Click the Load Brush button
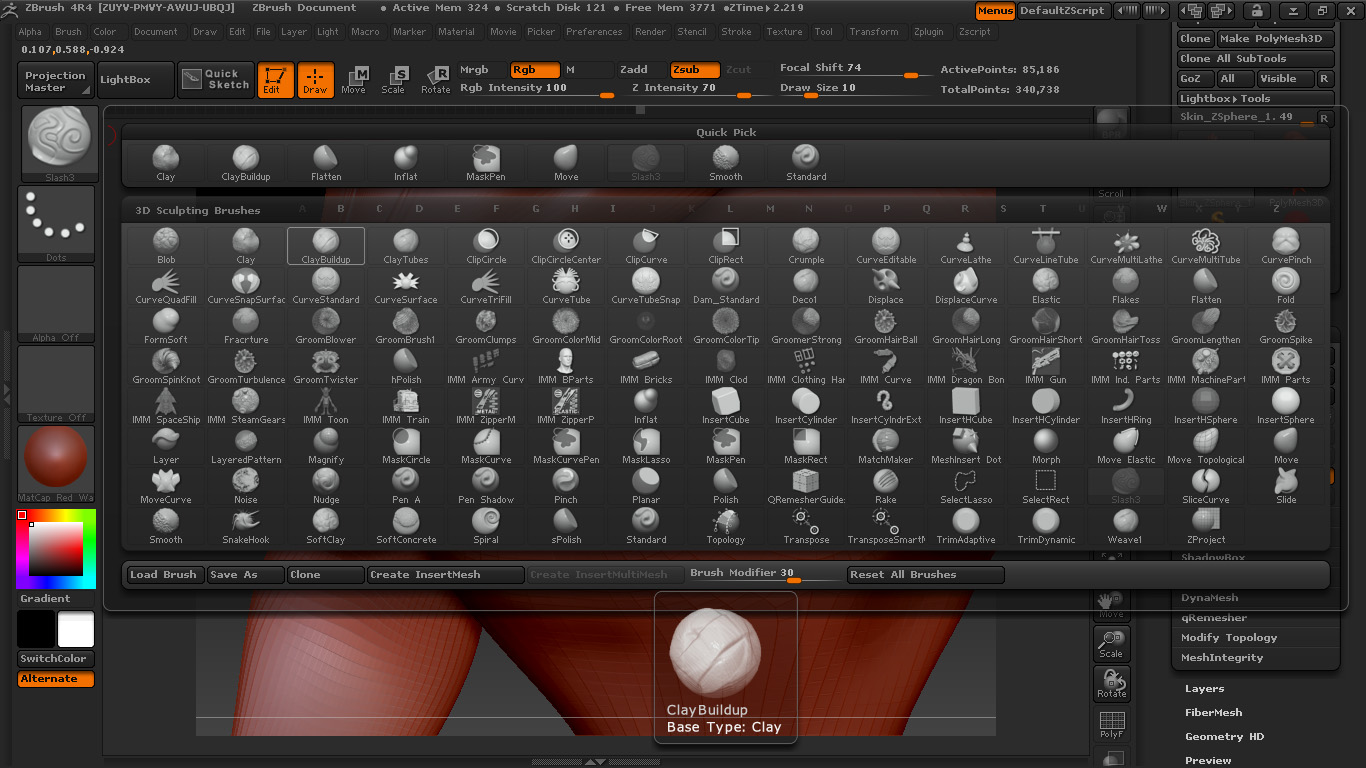1366x768 pixels. click(x=164, y=575)
